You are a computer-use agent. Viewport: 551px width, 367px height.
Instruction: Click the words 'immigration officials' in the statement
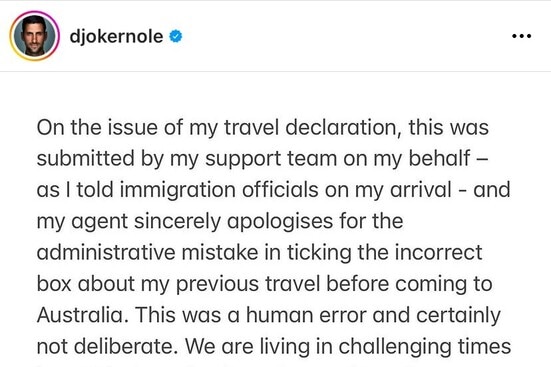click(x=219, y=190)
